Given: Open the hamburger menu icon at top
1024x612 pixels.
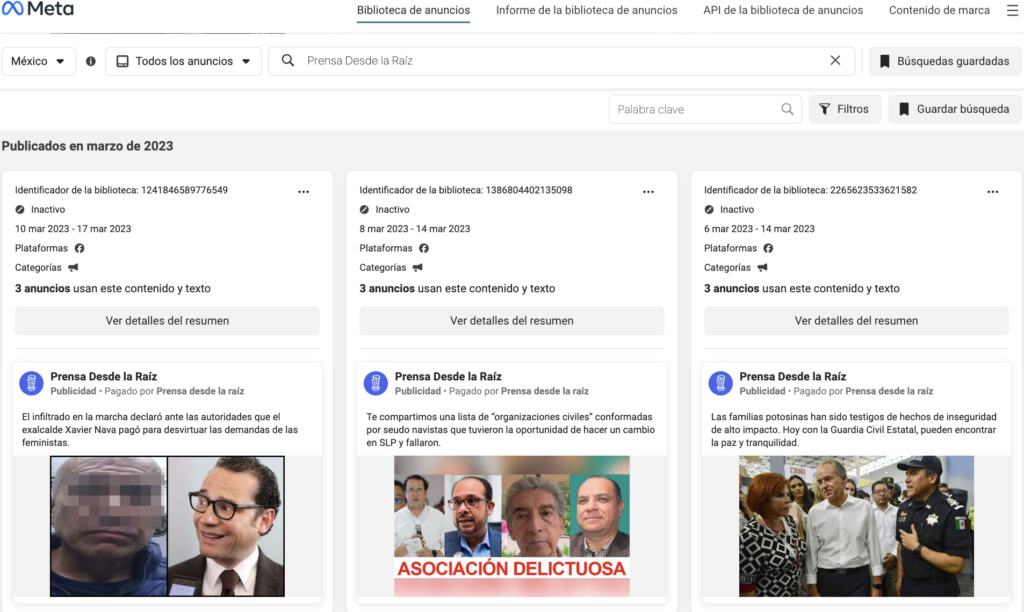Looking at the screenshot, I should [x=1012, y=10].
